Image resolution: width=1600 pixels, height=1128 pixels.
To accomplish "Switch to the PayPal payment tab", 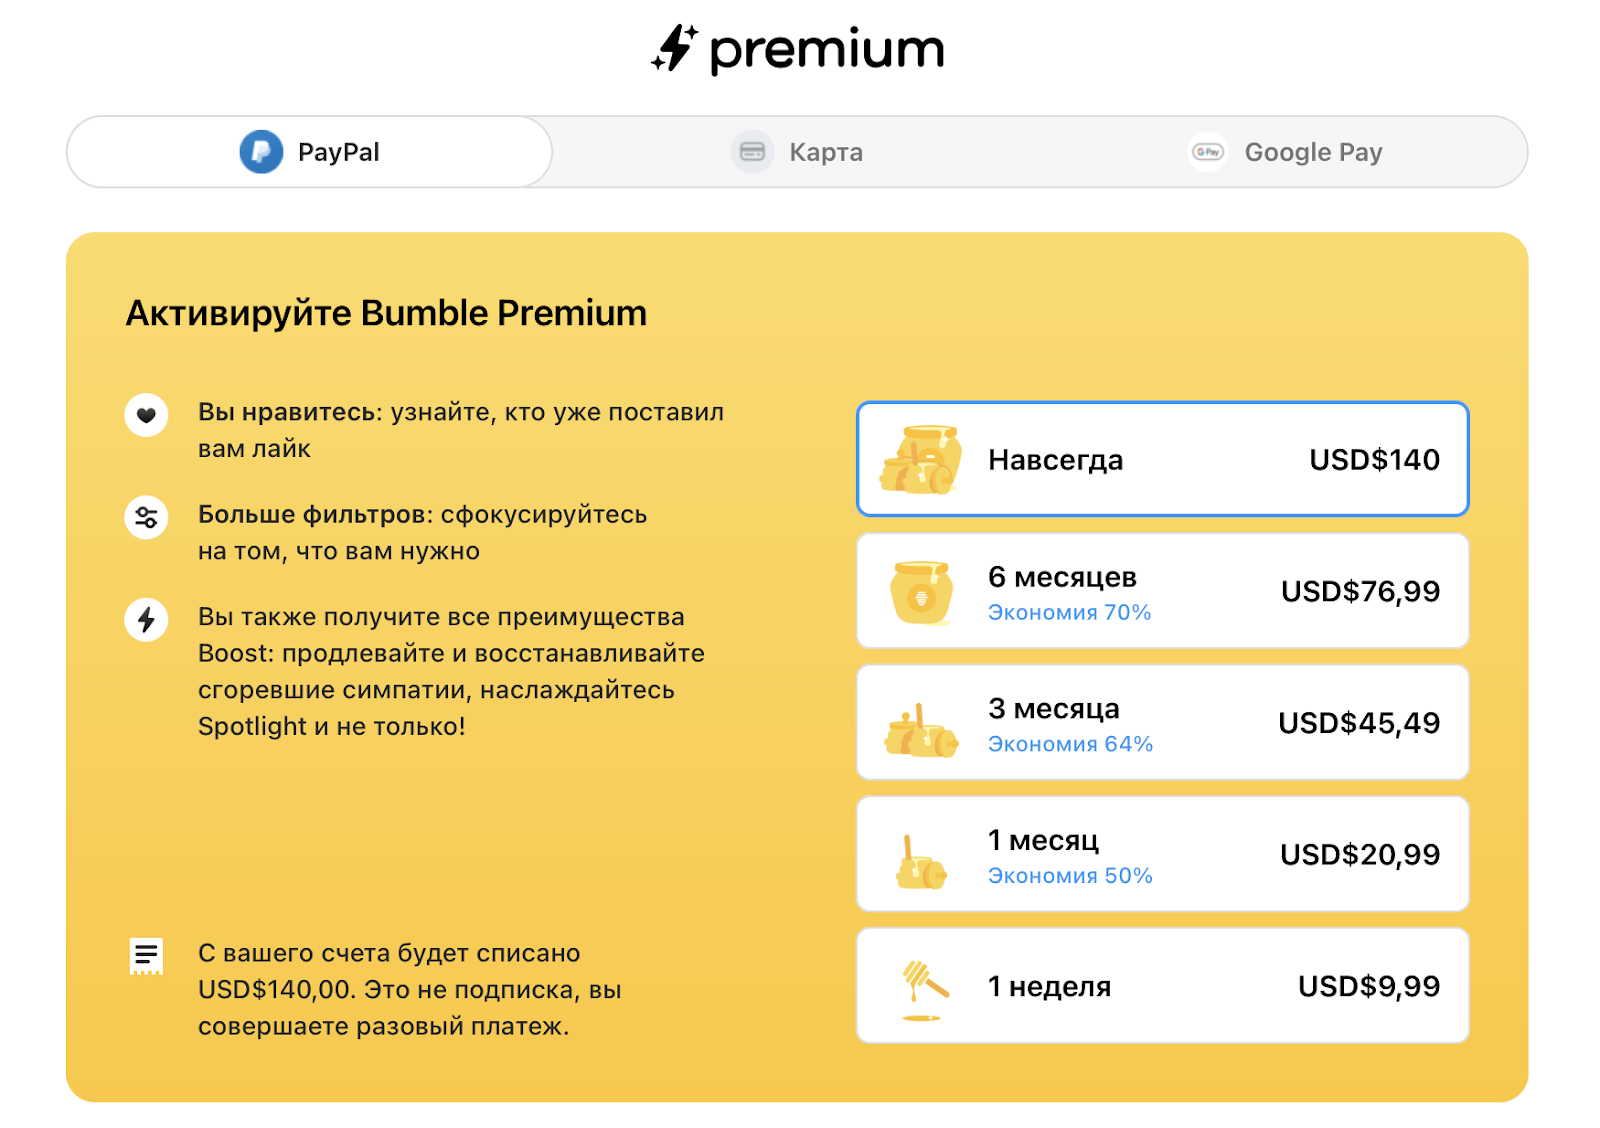I will click(x=310, y=152).
